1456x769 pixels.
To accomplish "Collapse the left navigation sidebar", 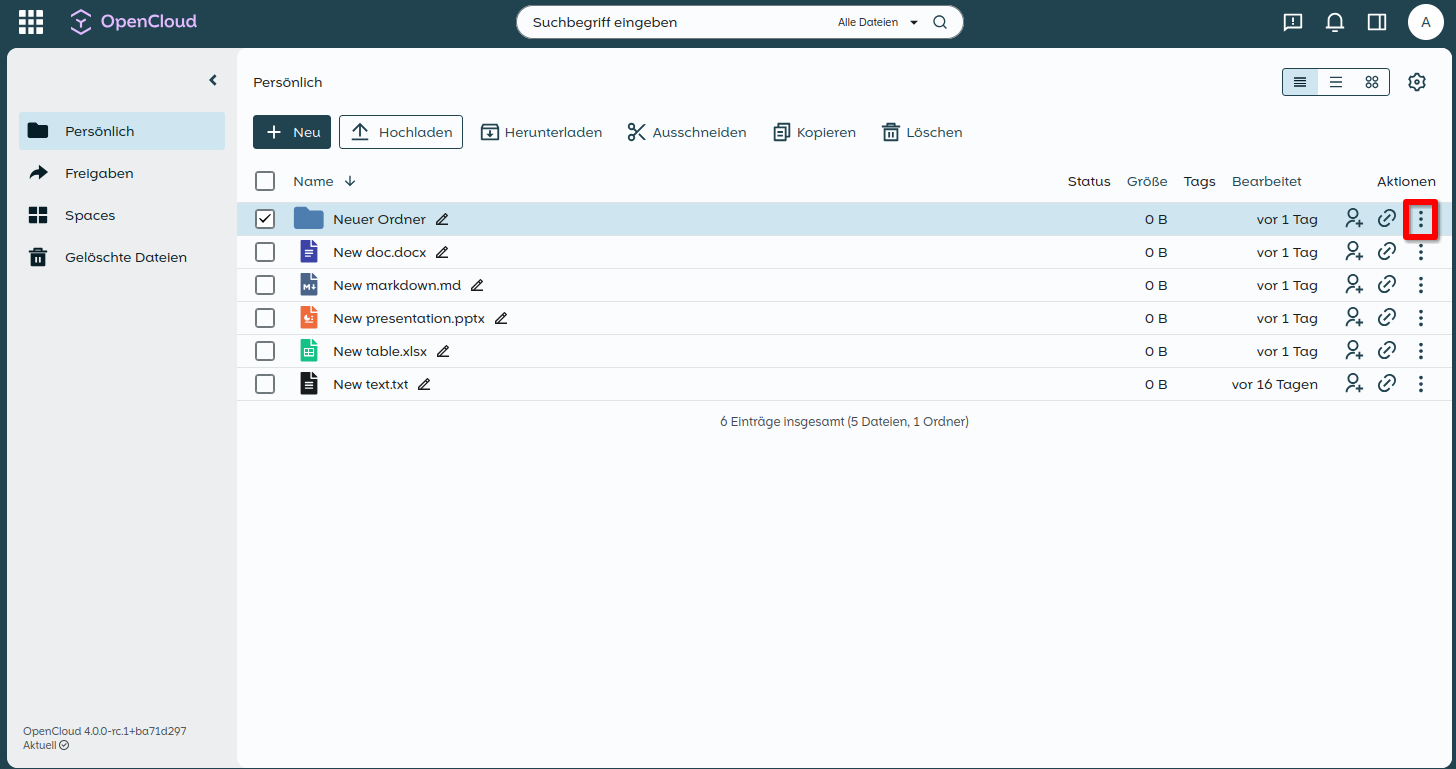I will (x=212, y=80).
